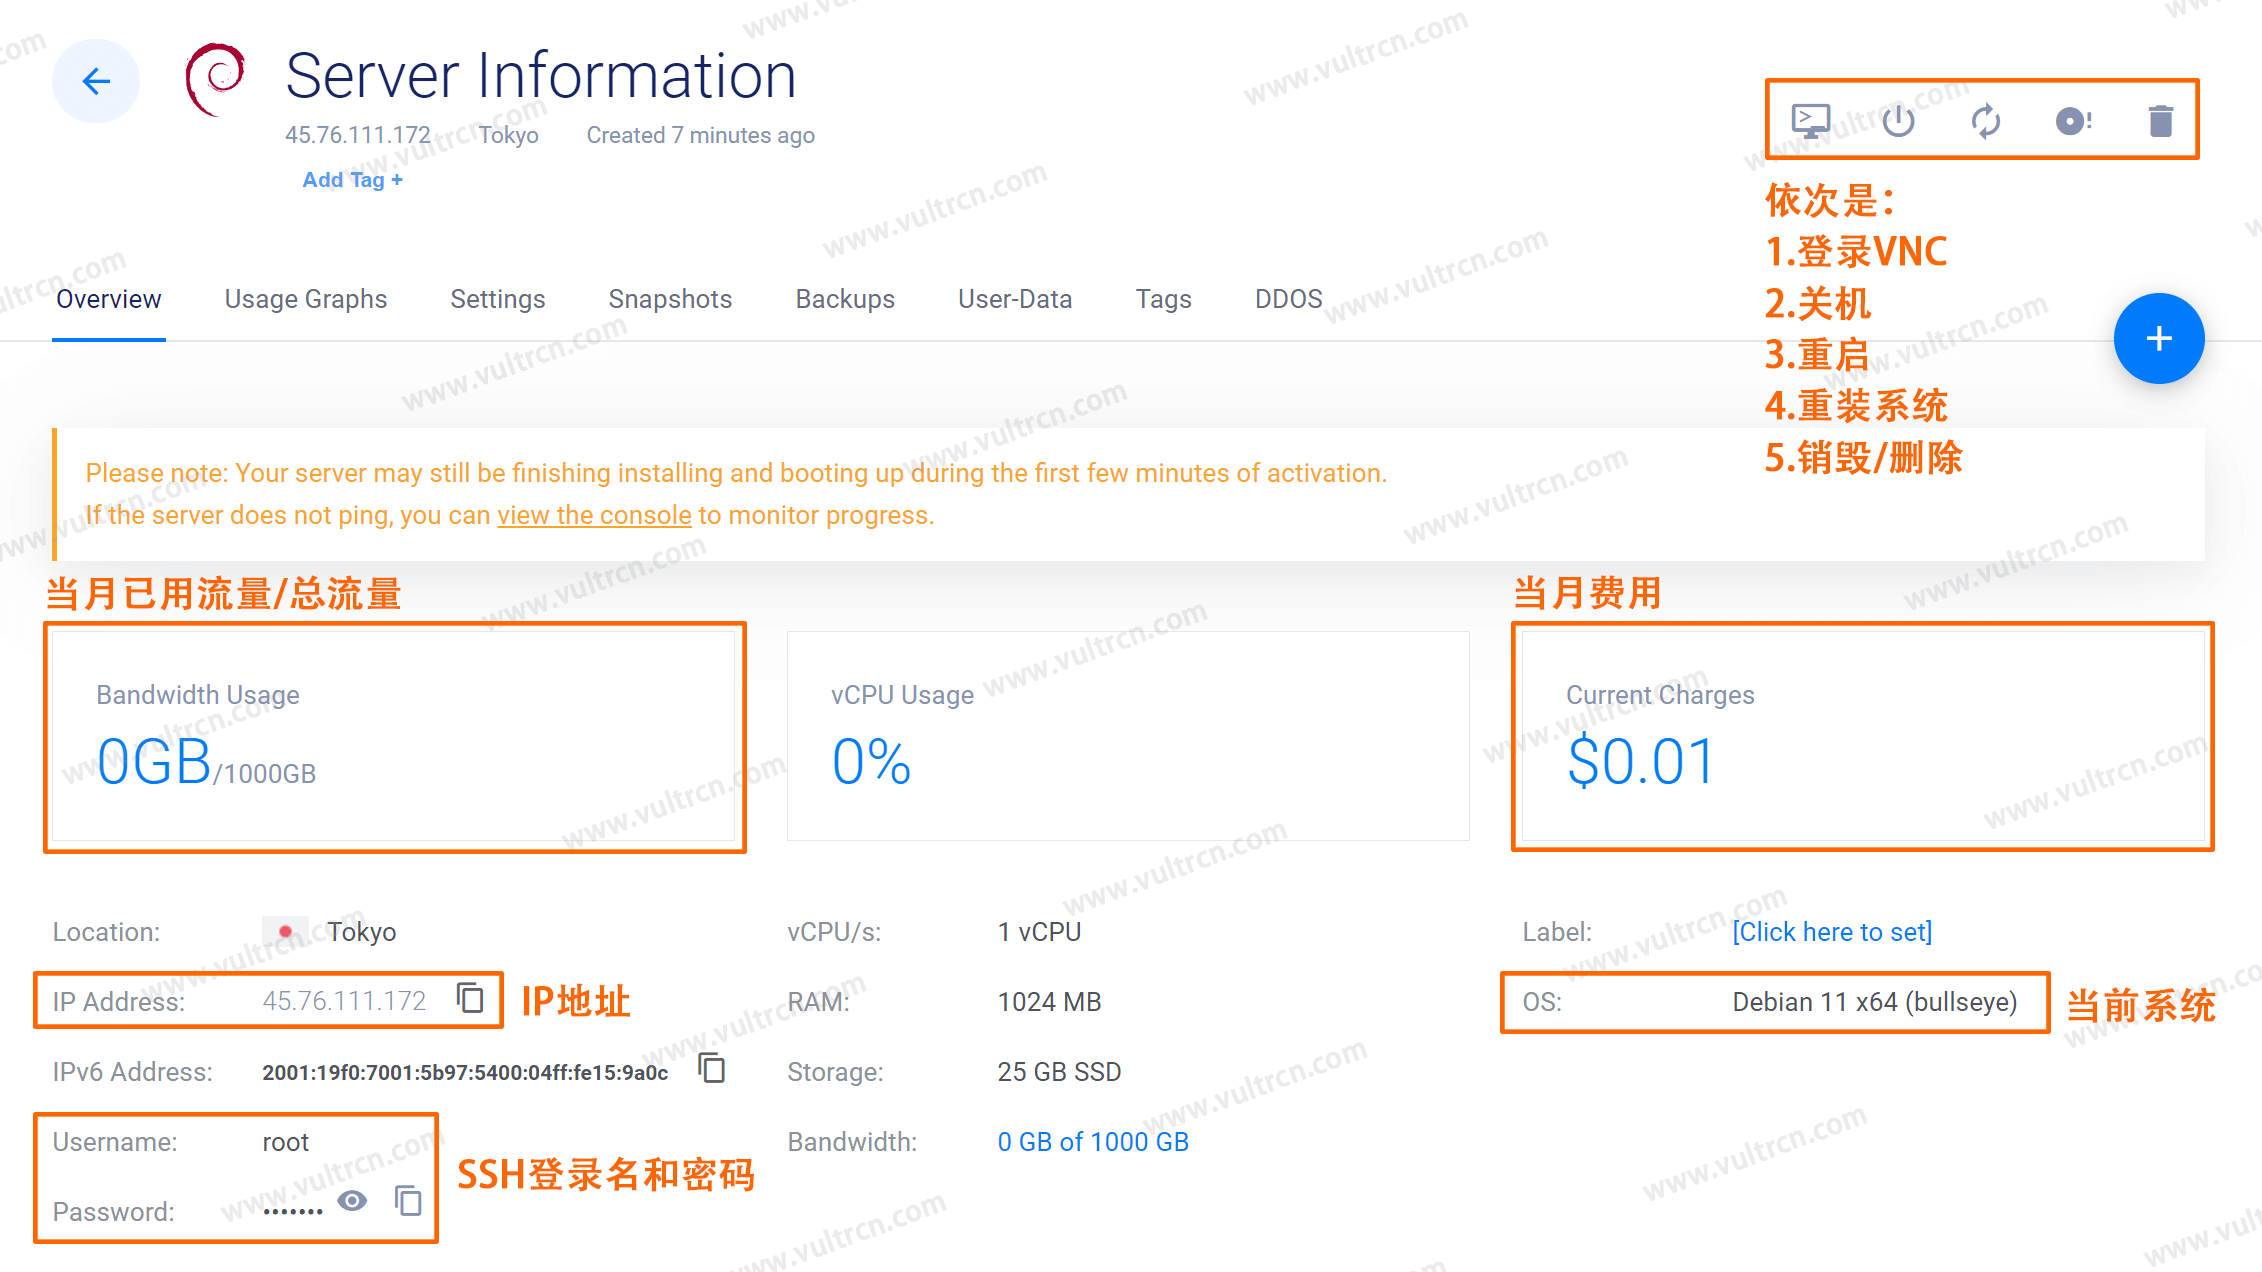Click the Current Charges $0.01 card
The width and height of the screenshot is (2262, 1272).
(1863, 736)
